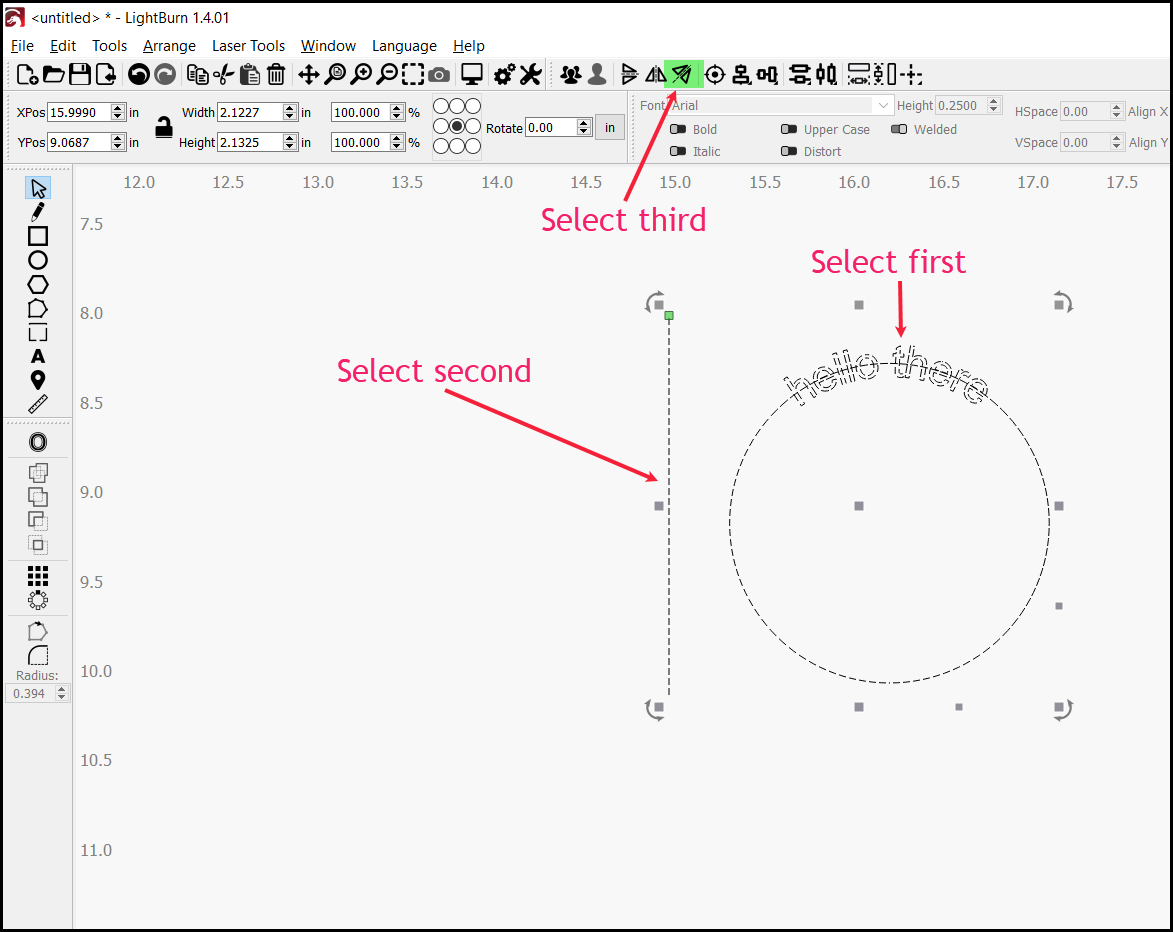The width and height of the screenshot is (1173, 932).
Task: Select the Position Laser marker tool
Action: click(x=38, y=380)
